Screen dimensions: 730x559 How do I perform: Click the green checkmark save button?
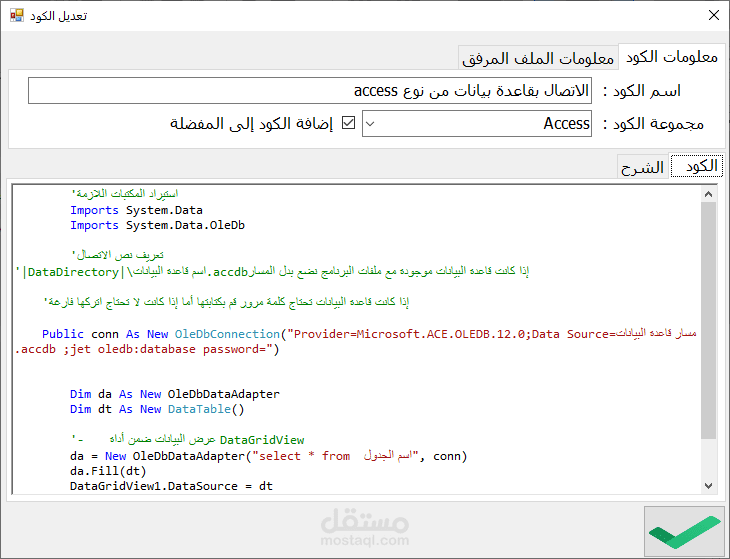pos(684,531)
